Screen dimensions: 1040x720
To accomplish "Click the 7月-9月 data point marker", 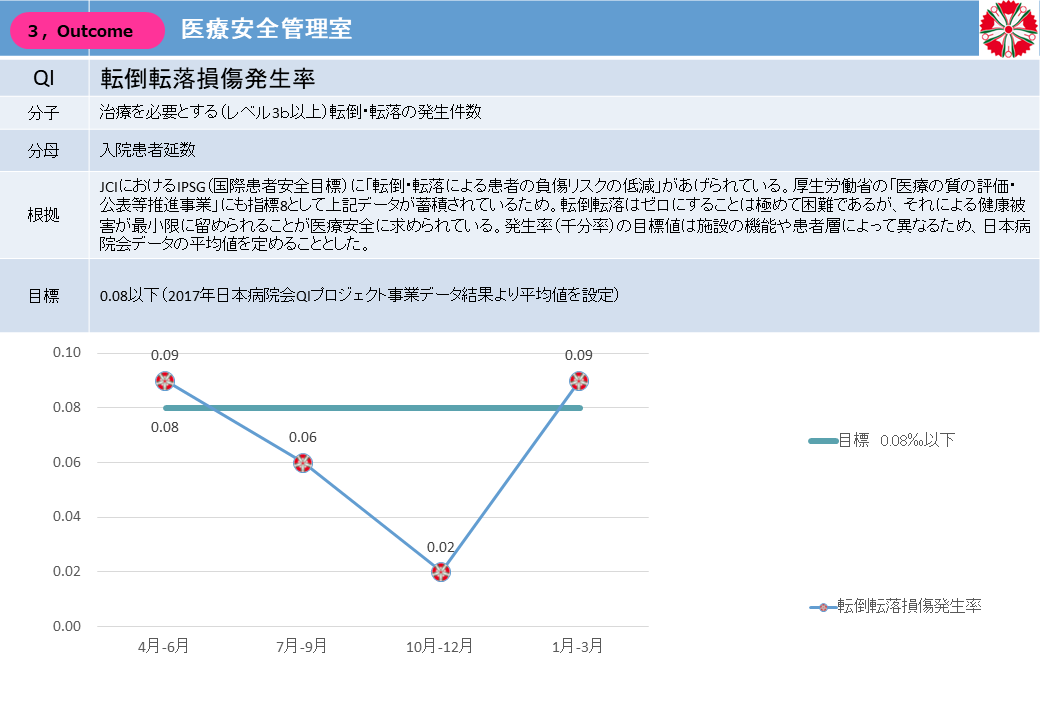I will [303, 463].
